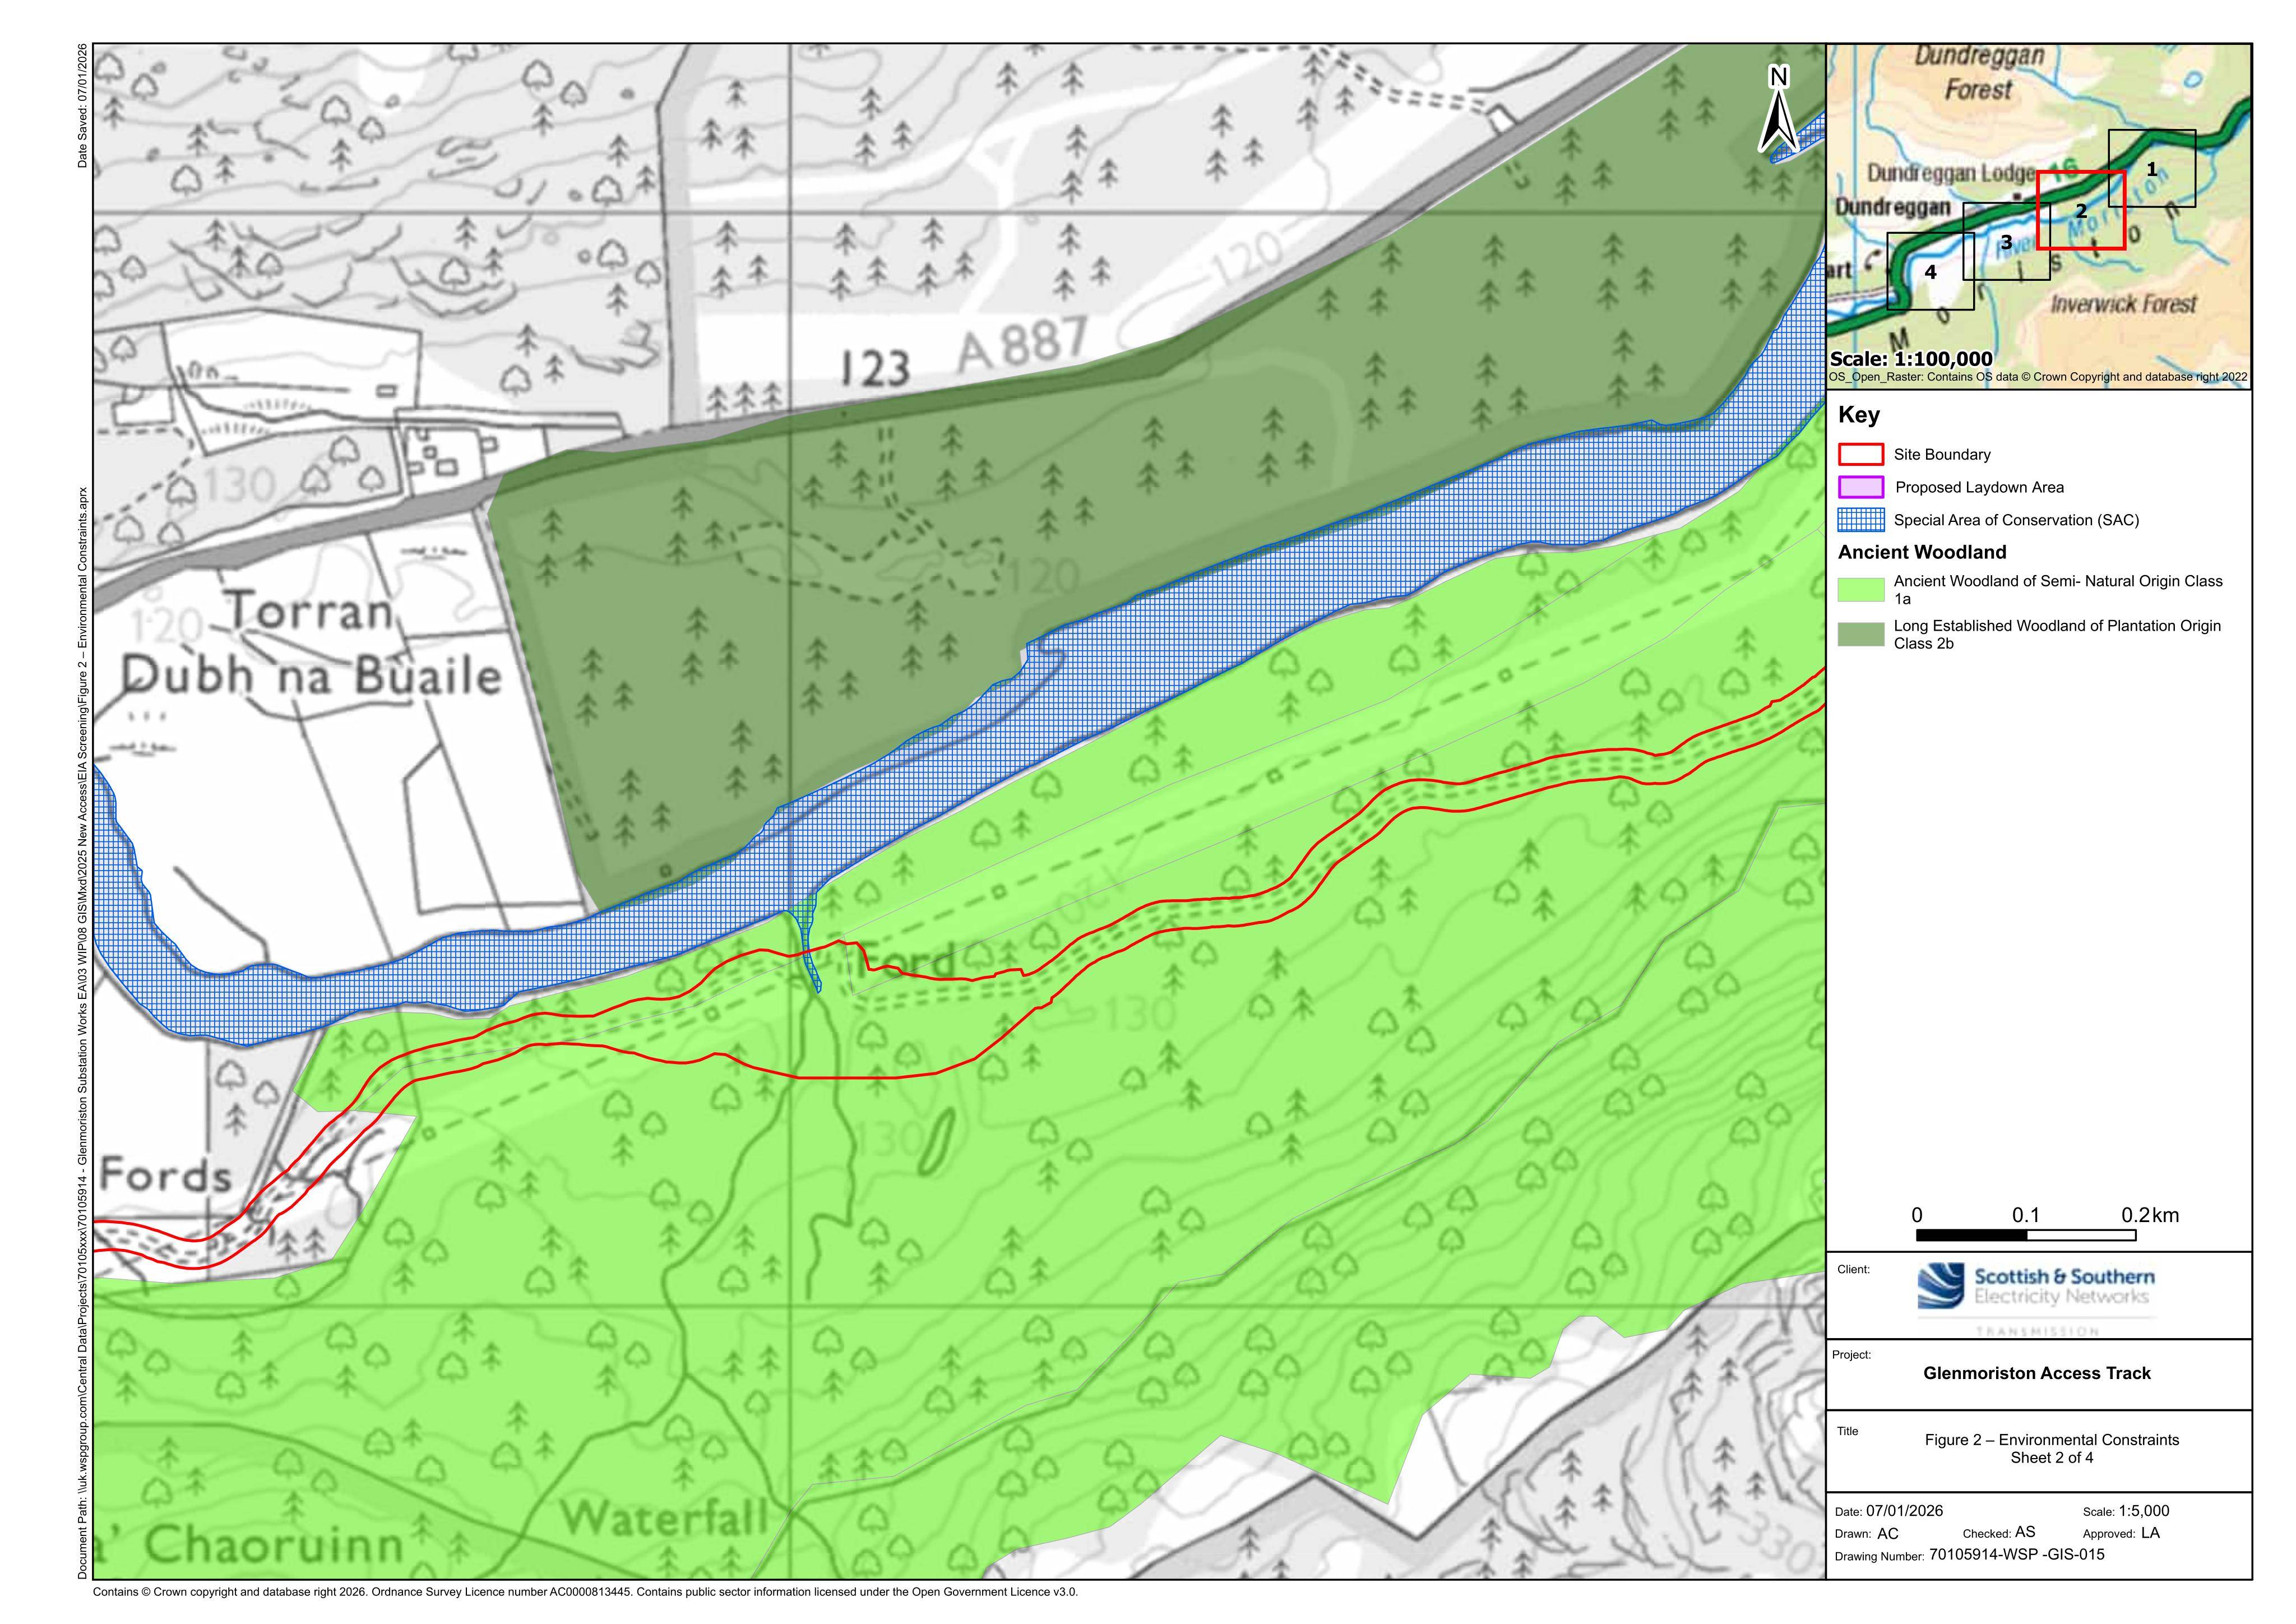Screen dimensions: 2296x1624
Task: Click 'Figure 2 – Environmental Constraints' title text
Action: (2052, 1440)
